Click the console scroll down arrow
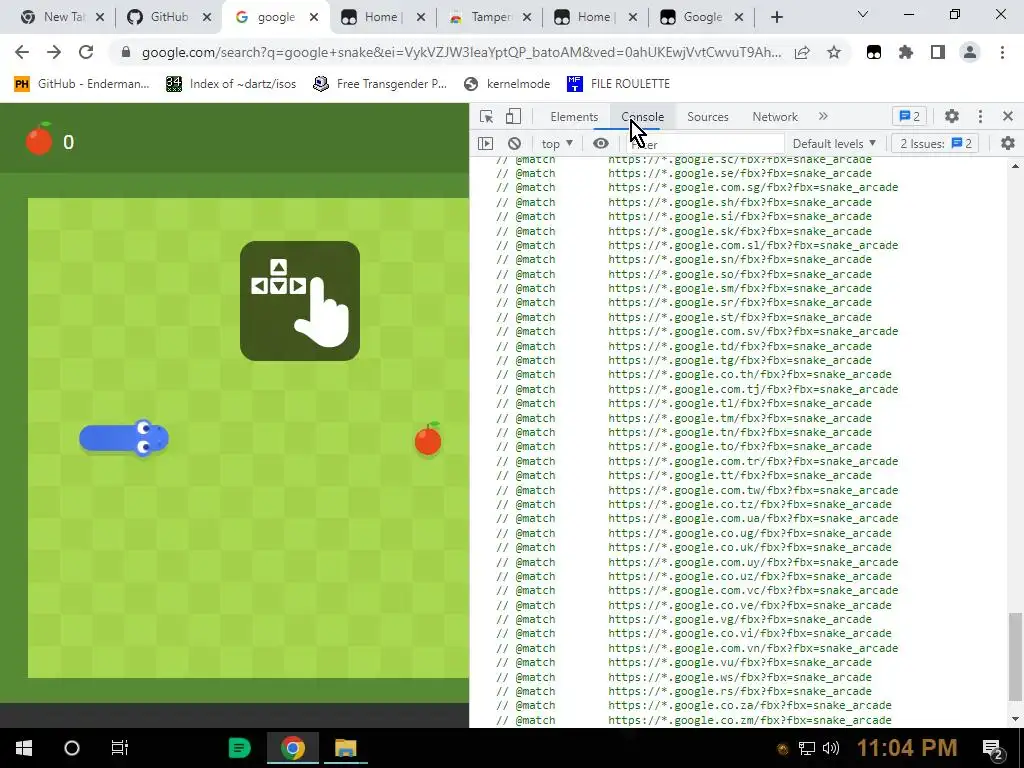Viewport: 1024px width, 768px height. pos(1015,719)
